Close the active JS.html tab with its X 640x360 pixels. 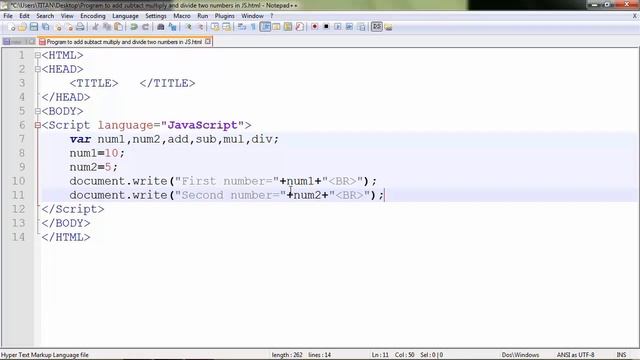(208, 42)
